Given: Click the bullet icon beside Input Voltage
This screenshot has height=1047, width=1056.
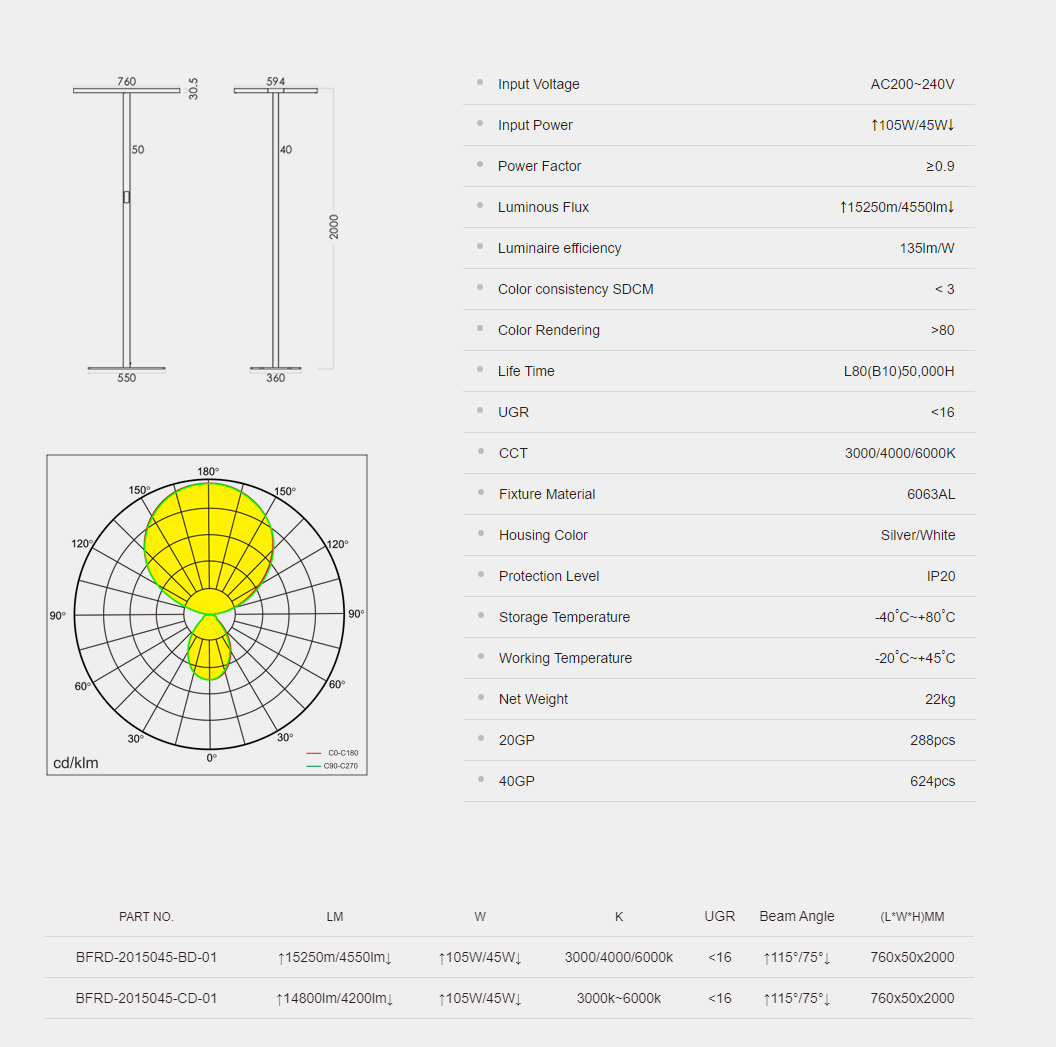Looking at the screenshot, I should tap(480, 83).
